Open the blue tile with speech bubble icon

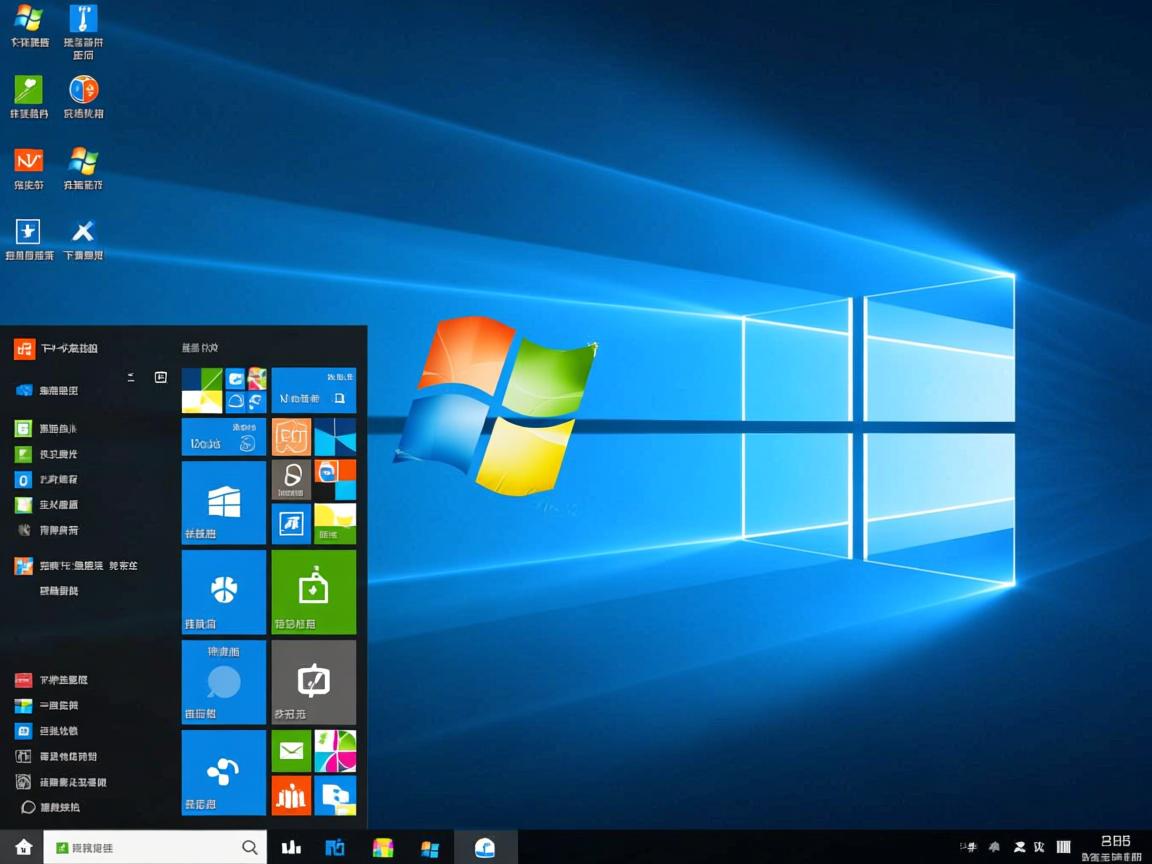pos(222,681)
